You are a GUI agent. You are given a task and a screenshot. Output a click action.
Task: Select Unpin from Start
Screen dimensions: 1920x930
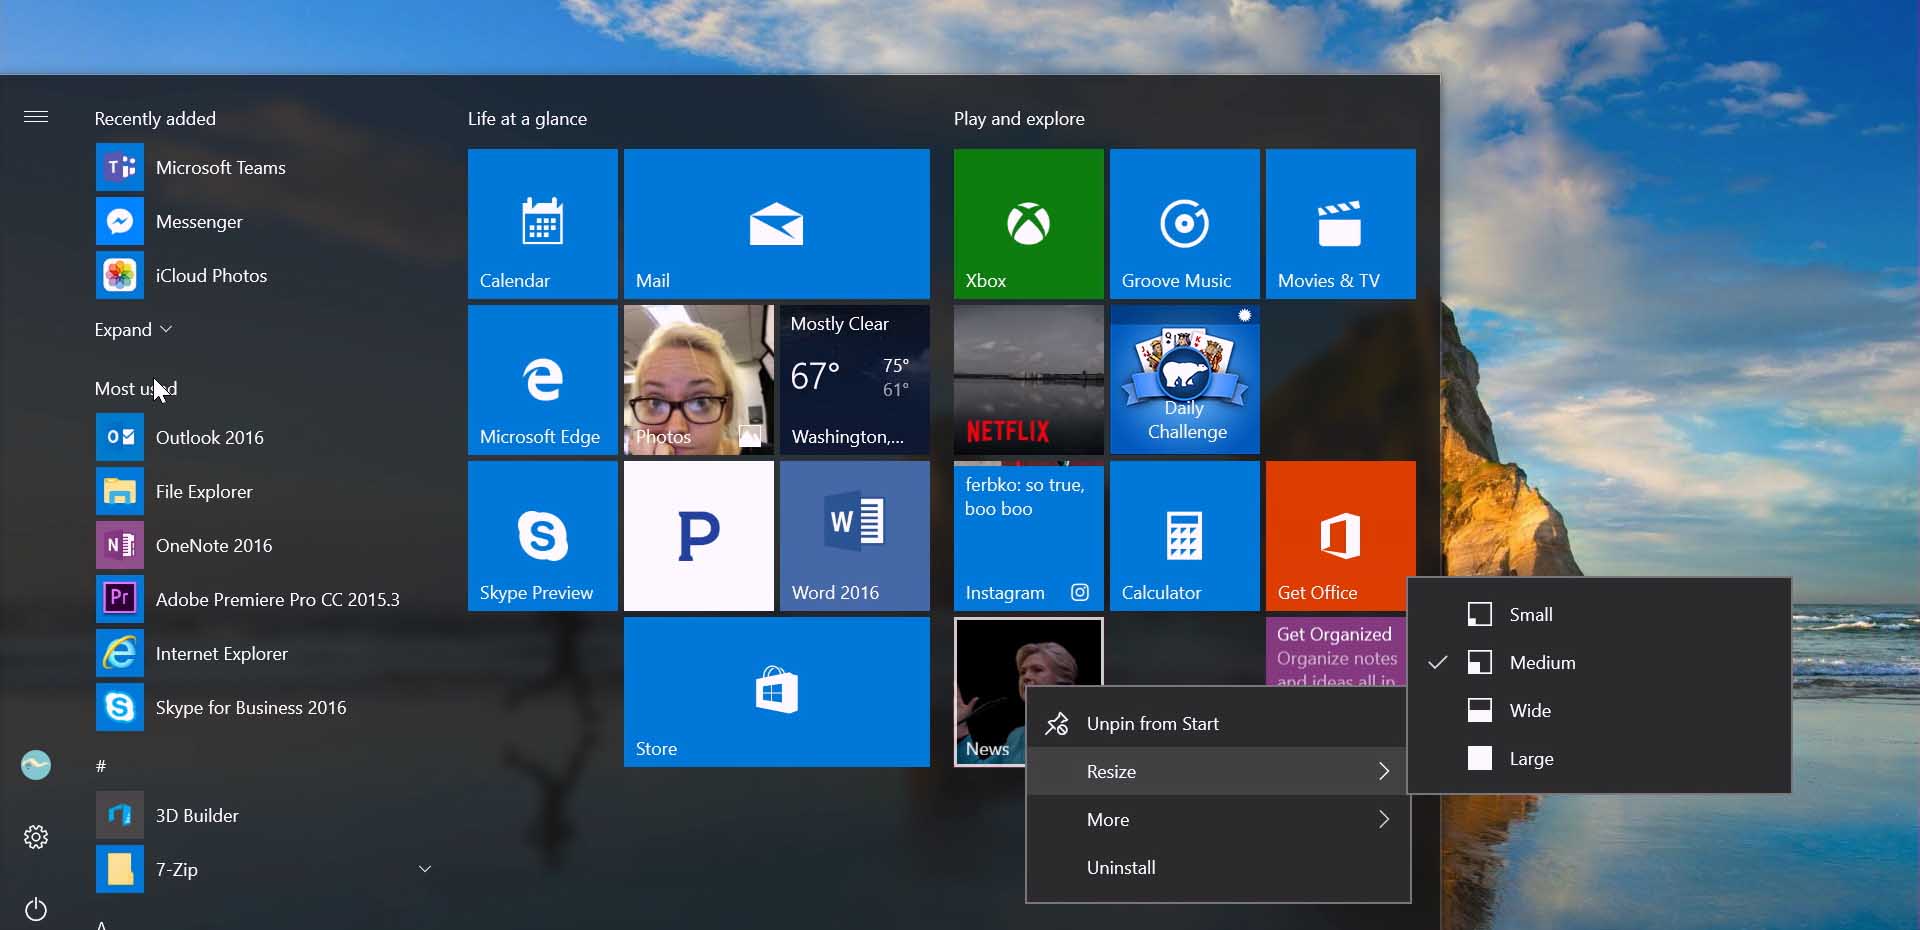pyautogui.click(x=1218, y=723)
